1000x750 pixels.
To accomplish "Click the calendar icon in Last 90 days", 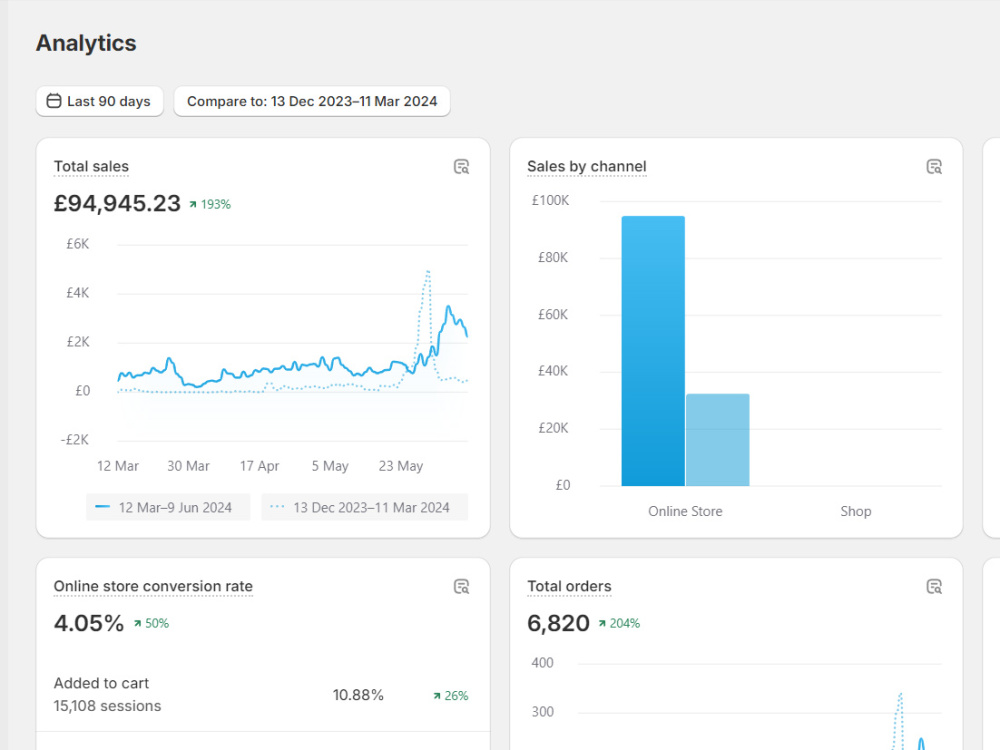I will point(54,101).
